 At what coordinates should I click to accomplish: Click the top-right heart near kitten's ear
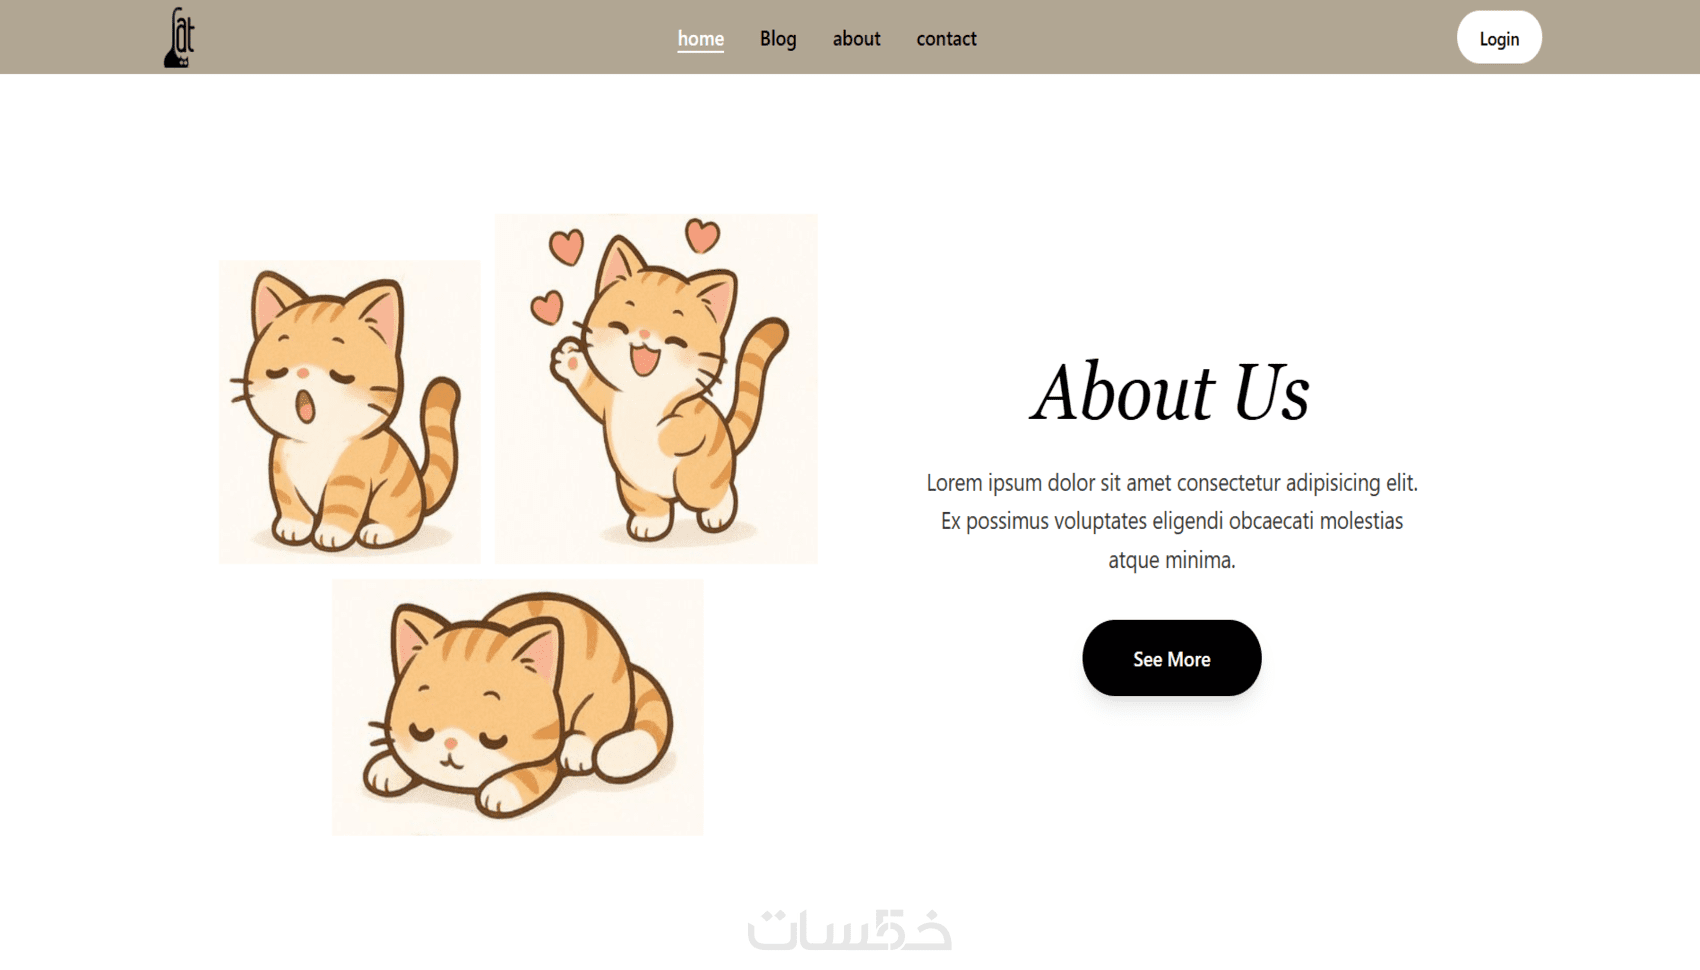(x=702, y=236)
